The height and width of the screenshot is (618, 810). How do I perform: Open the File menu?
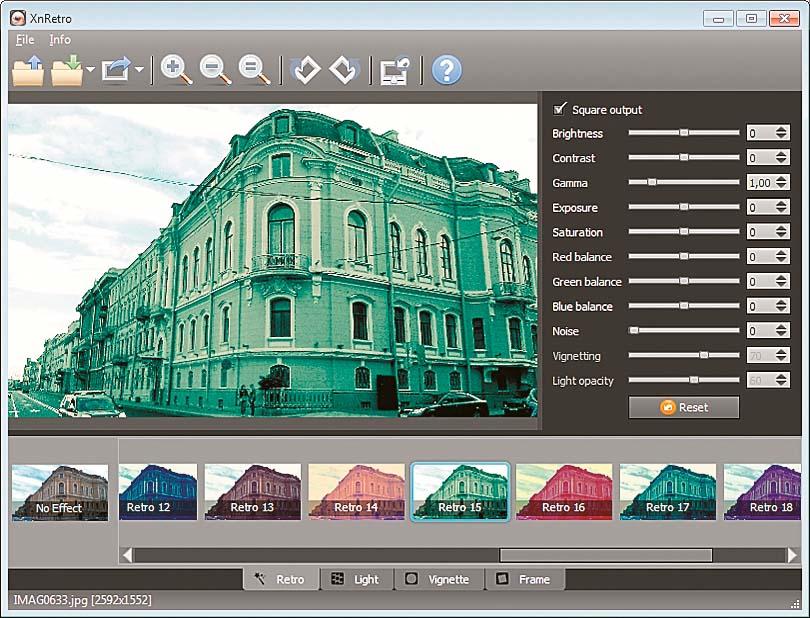pos(25,40)
